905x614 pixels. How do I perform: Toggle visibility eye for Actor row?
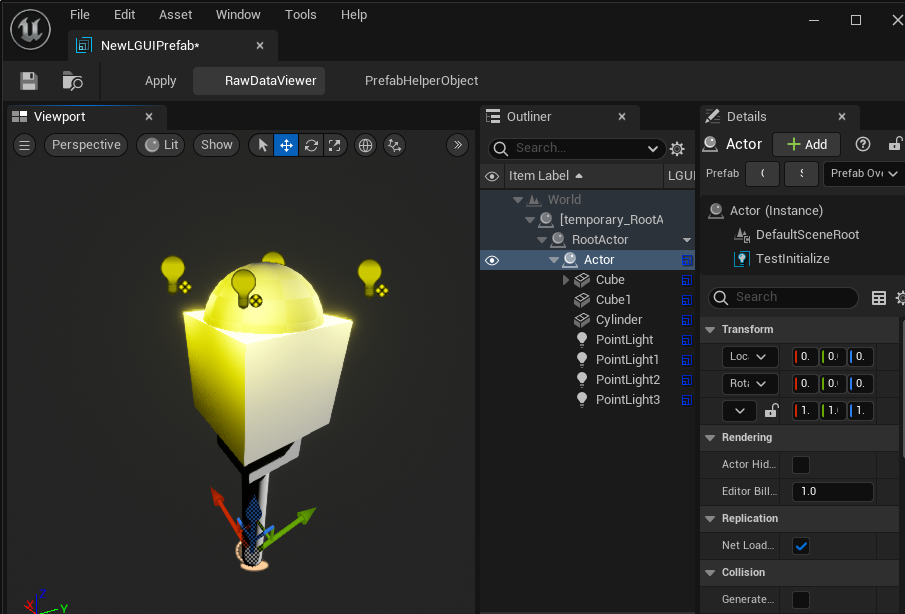tap(491, 260)
